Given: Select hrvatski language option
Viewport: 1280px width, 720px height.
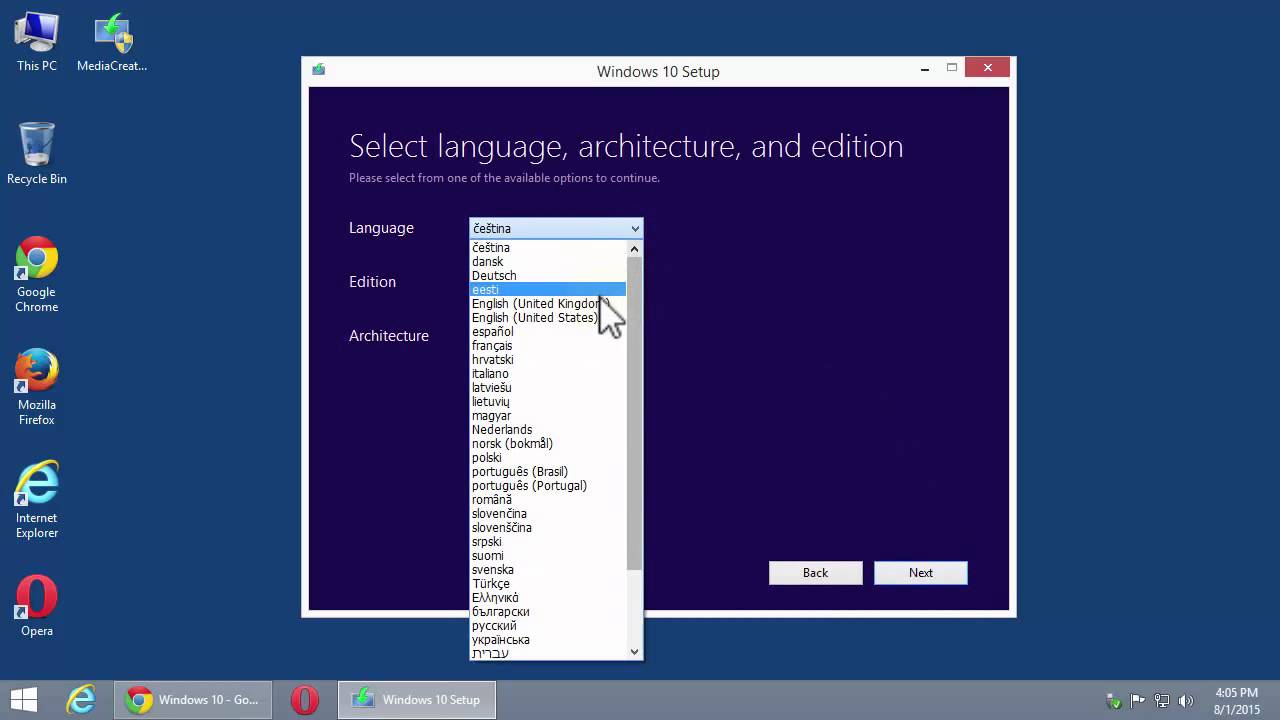Looking at the screenshot, I should click(548, 359).
